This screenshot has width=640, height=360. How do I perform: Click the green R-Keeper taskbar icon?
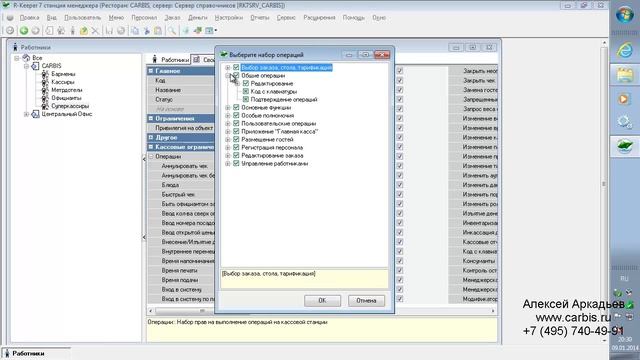(x=624, y=146)
